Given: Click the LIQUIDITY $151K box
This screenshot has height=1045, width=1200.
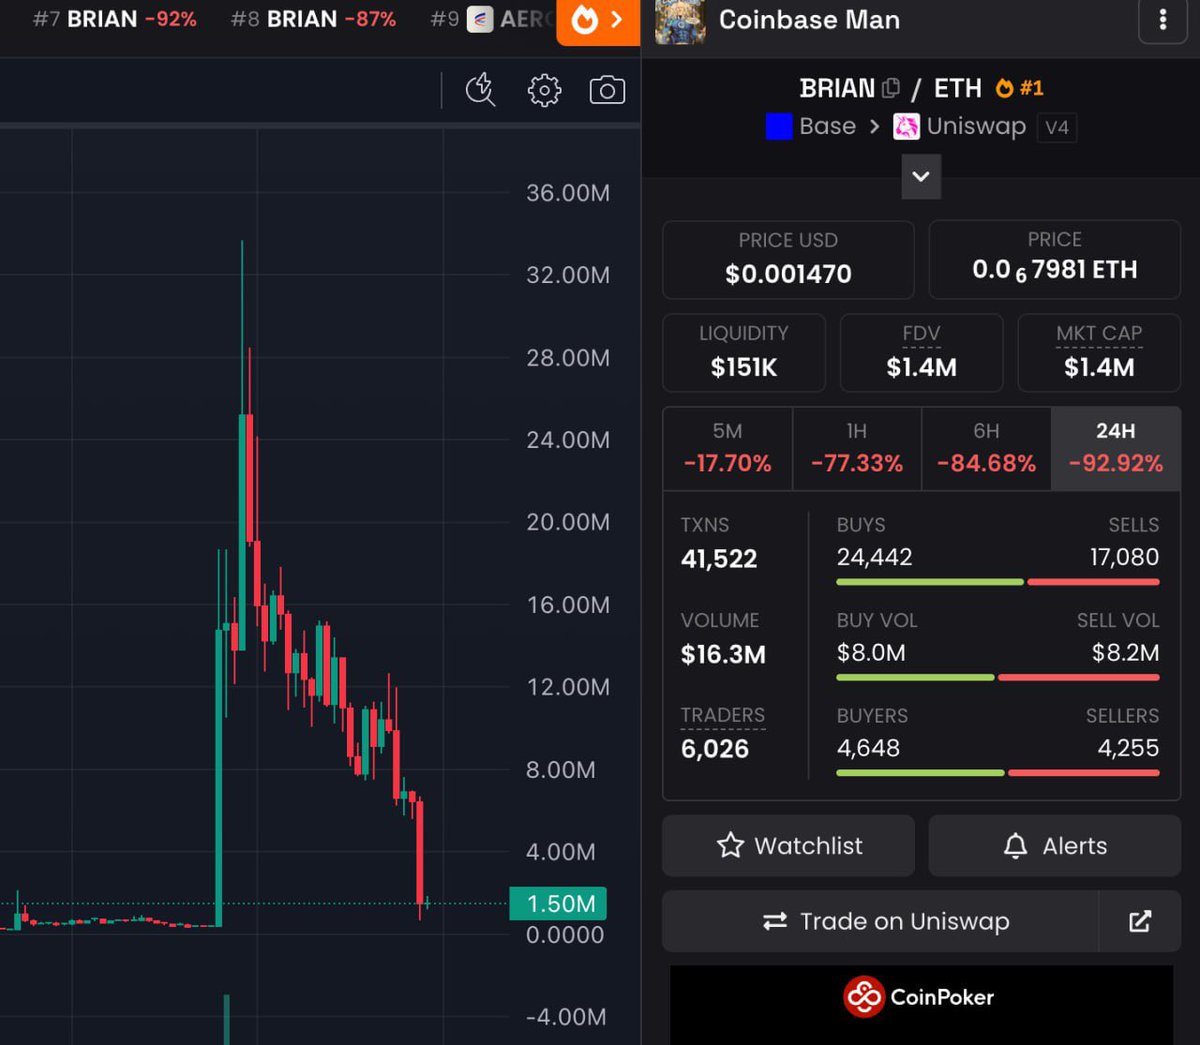Looking at the screenshot, I should click(744, 353).
